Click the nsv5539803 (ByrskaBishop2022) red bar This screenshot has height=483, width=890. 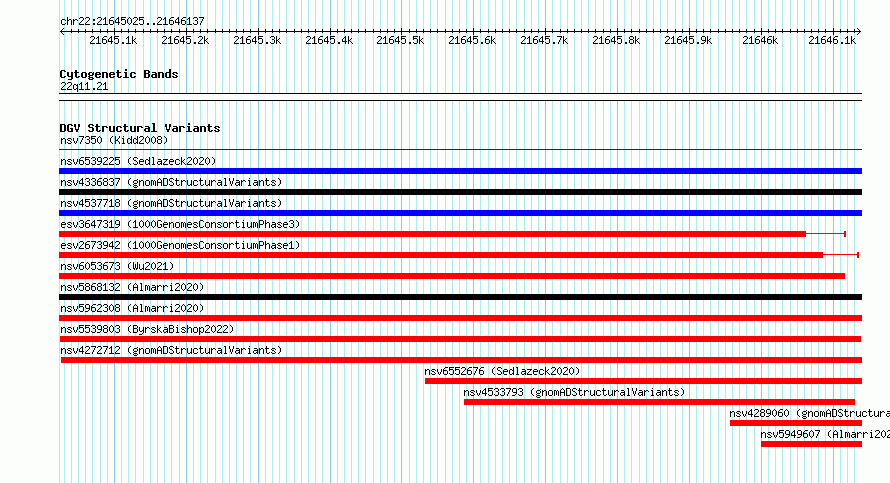tap(460, 339)
